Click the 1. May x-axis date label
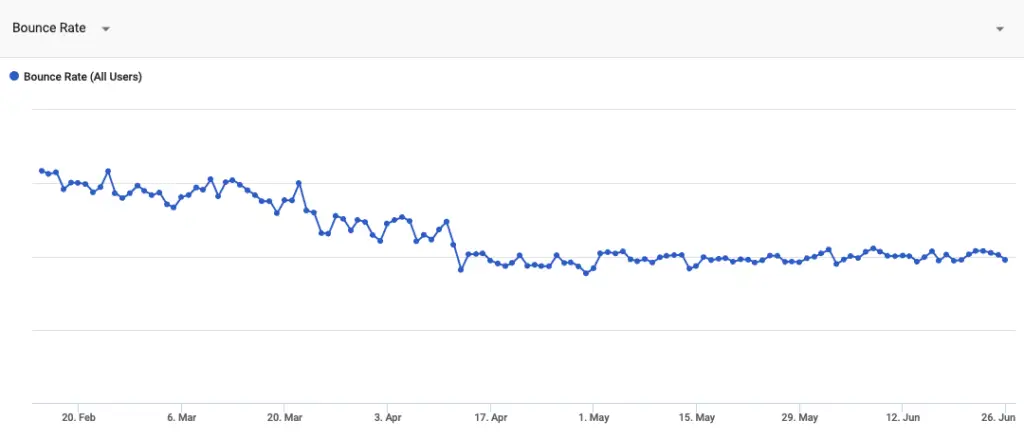Image resolution: width=1024 pixels, height=439 pixels. tap(593, 417)
